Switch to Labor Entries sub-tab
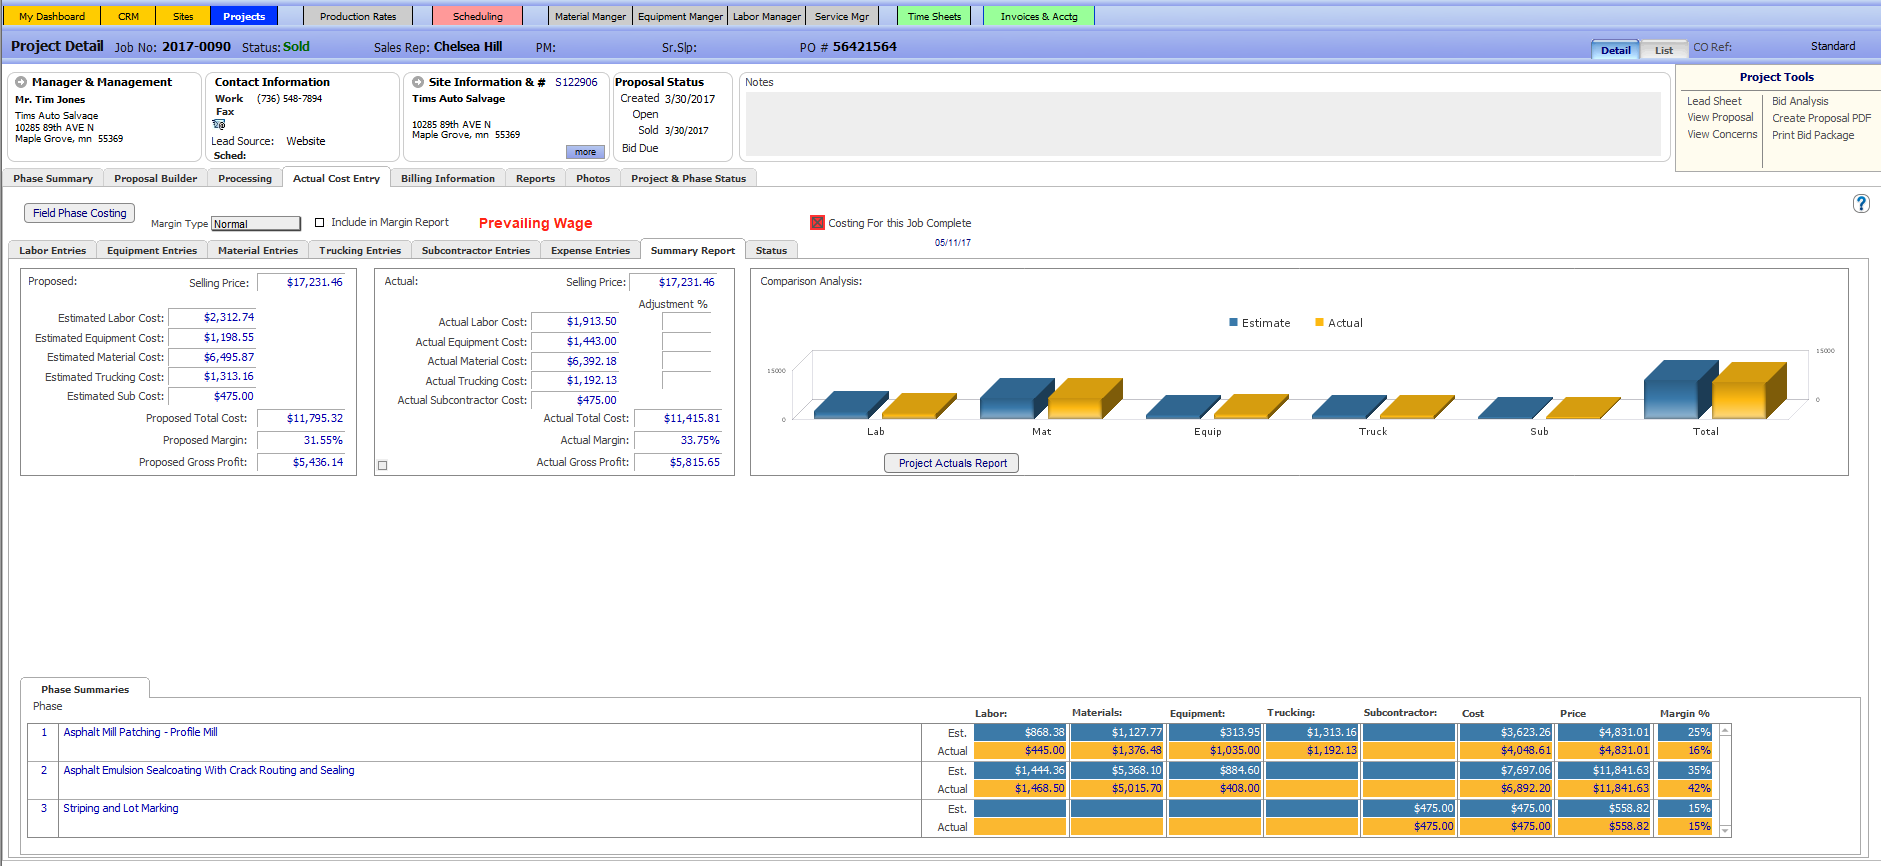The image size is (1881, 866). pyautogui.click(x=53, y=250)
